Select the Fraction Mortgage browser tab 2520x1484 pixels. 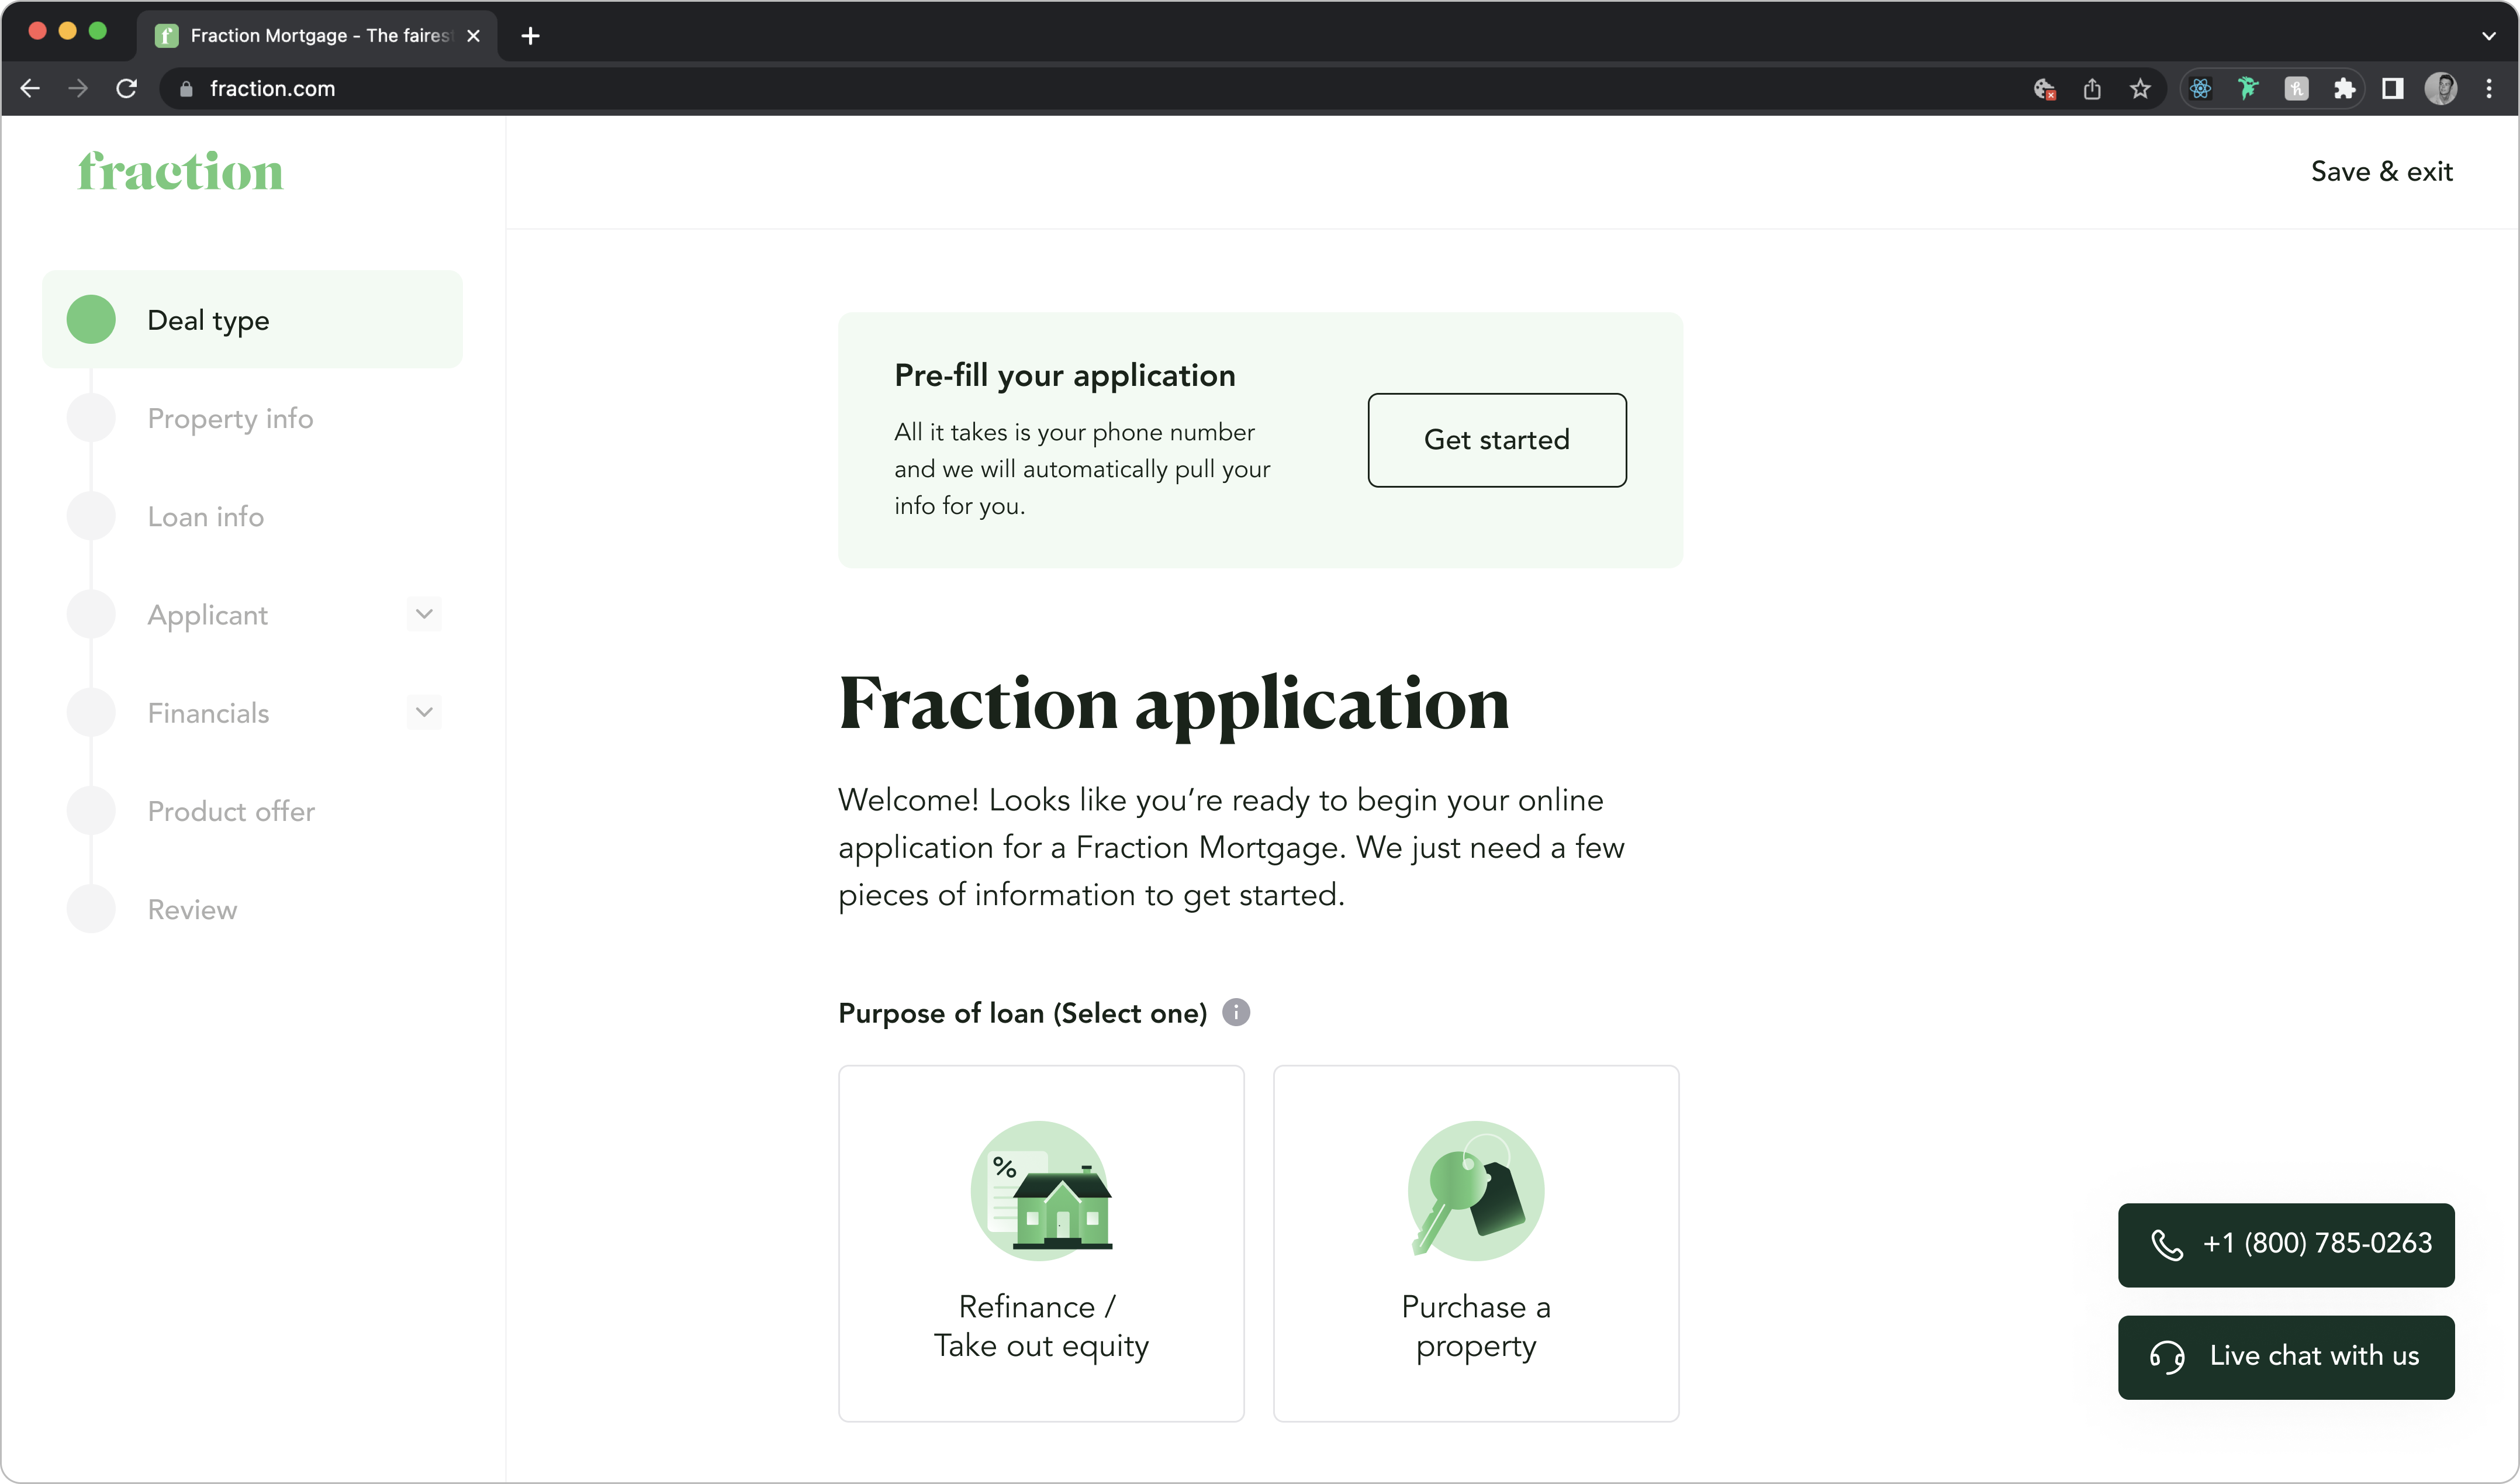(317, 36)
